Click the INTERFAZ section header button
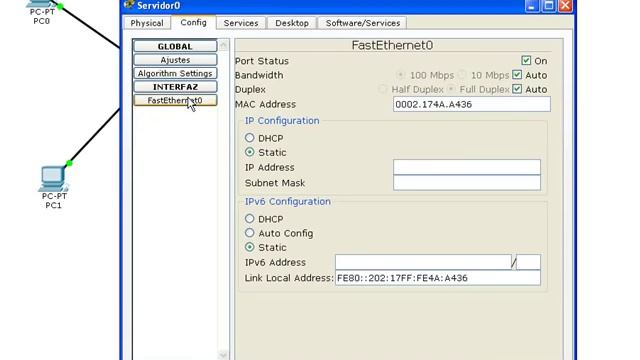 tap(175, 87)
